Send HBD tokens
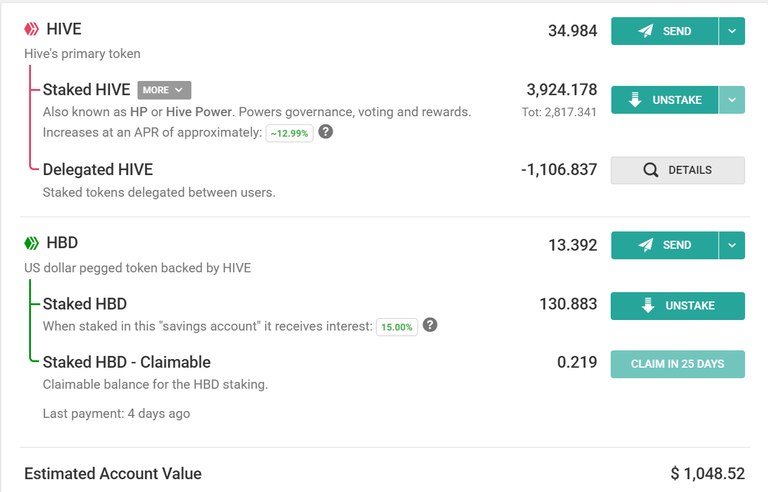The height and width of the screenshot is (492, 768). [665, 245]
